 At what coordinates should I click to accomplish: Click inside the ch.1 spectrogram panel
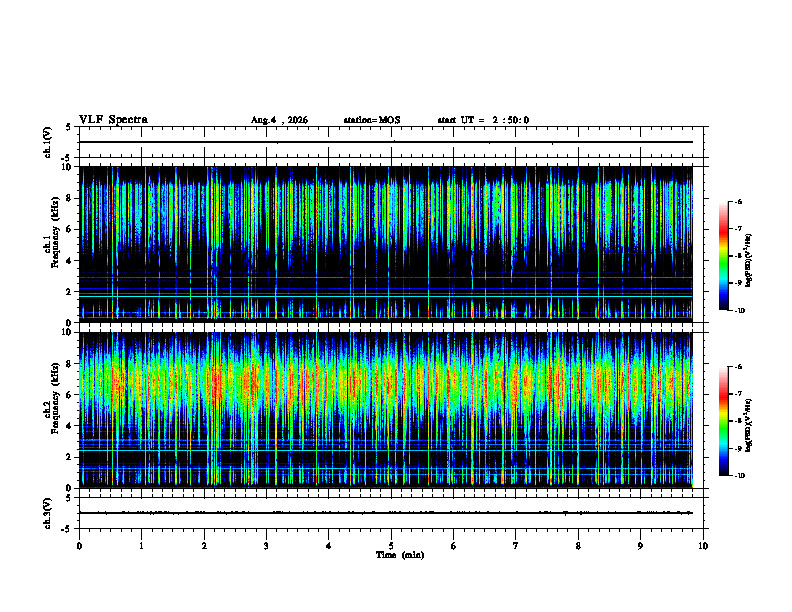point(386,244)
